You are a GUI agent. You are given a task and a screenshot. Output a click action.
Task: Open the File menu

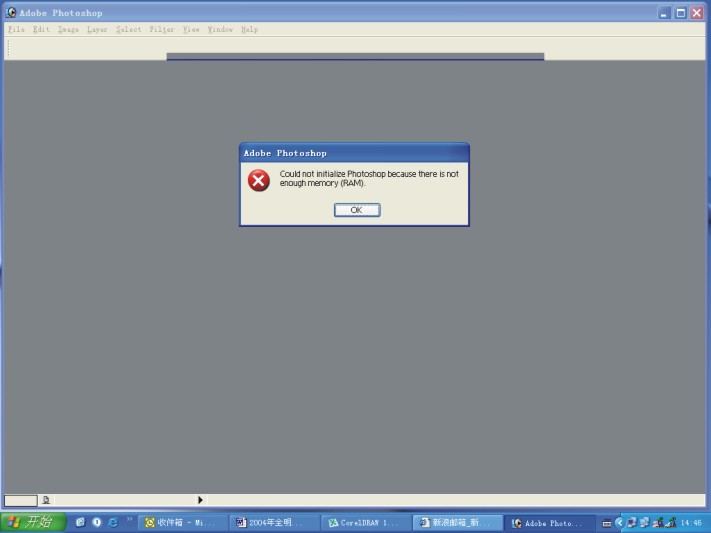16,30
